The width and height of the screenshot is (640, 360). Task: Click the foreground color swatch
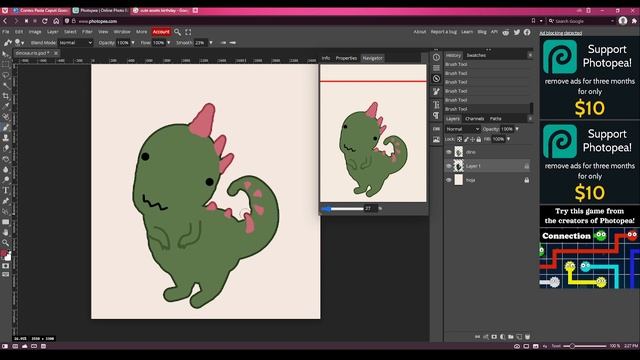[4, 254]
